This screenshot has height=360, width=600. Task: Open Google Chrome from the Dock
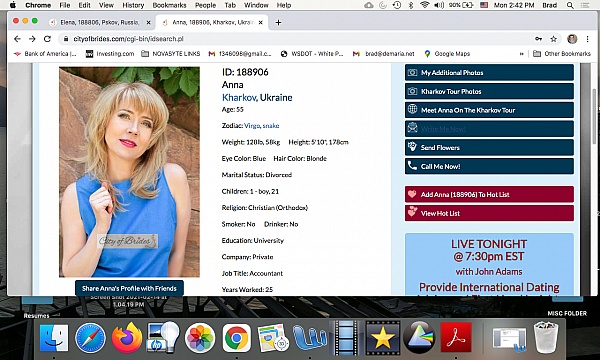[236, 338]
